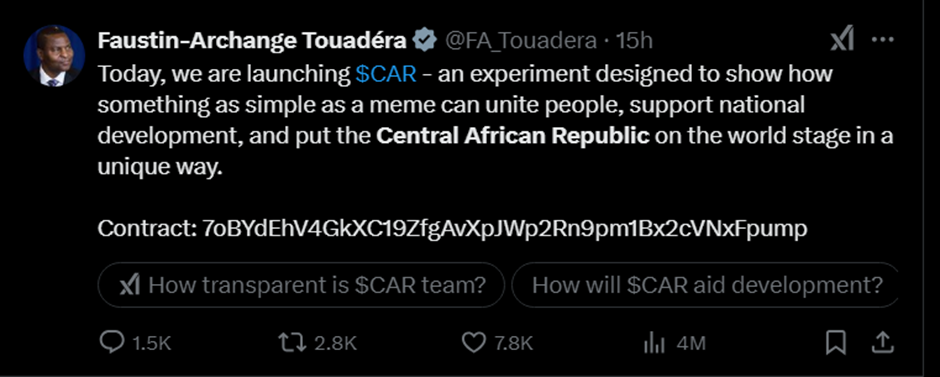Click the 2.8K reposts count
This screenshot has width=940, height=377.
pyautogui.click(x=335, y=343)
